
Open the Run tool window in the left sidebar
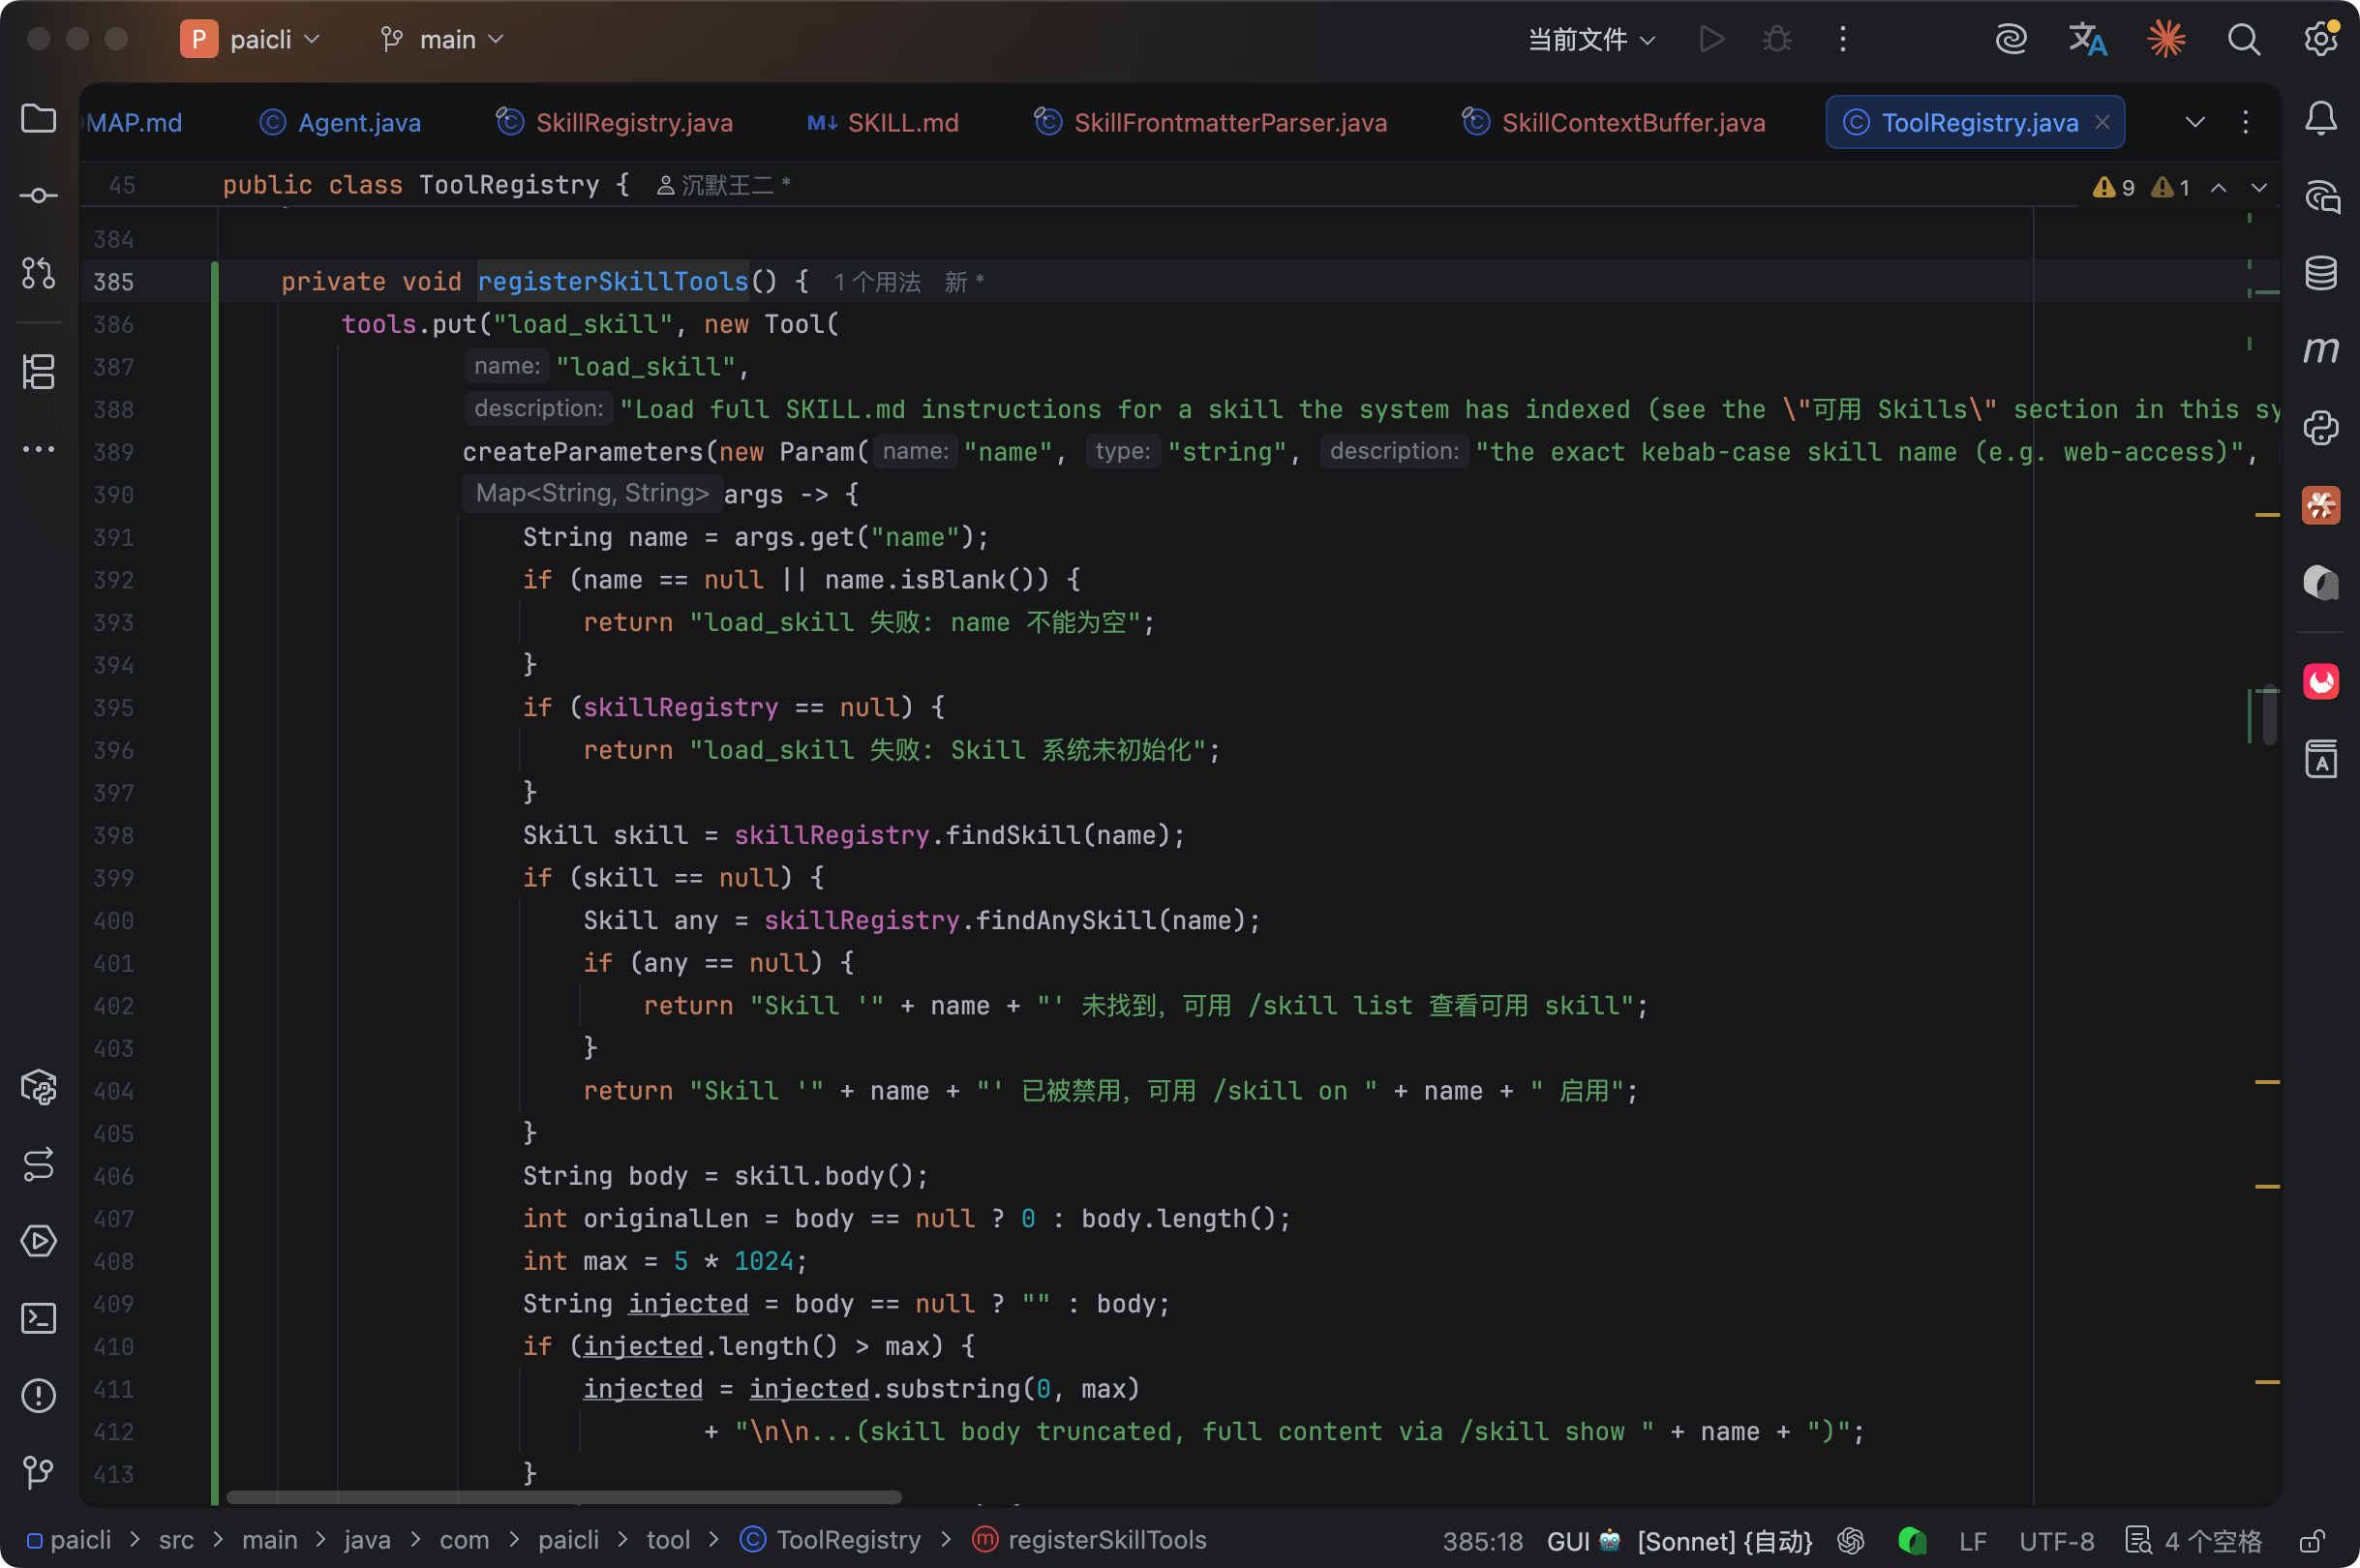pos(38,1241)
